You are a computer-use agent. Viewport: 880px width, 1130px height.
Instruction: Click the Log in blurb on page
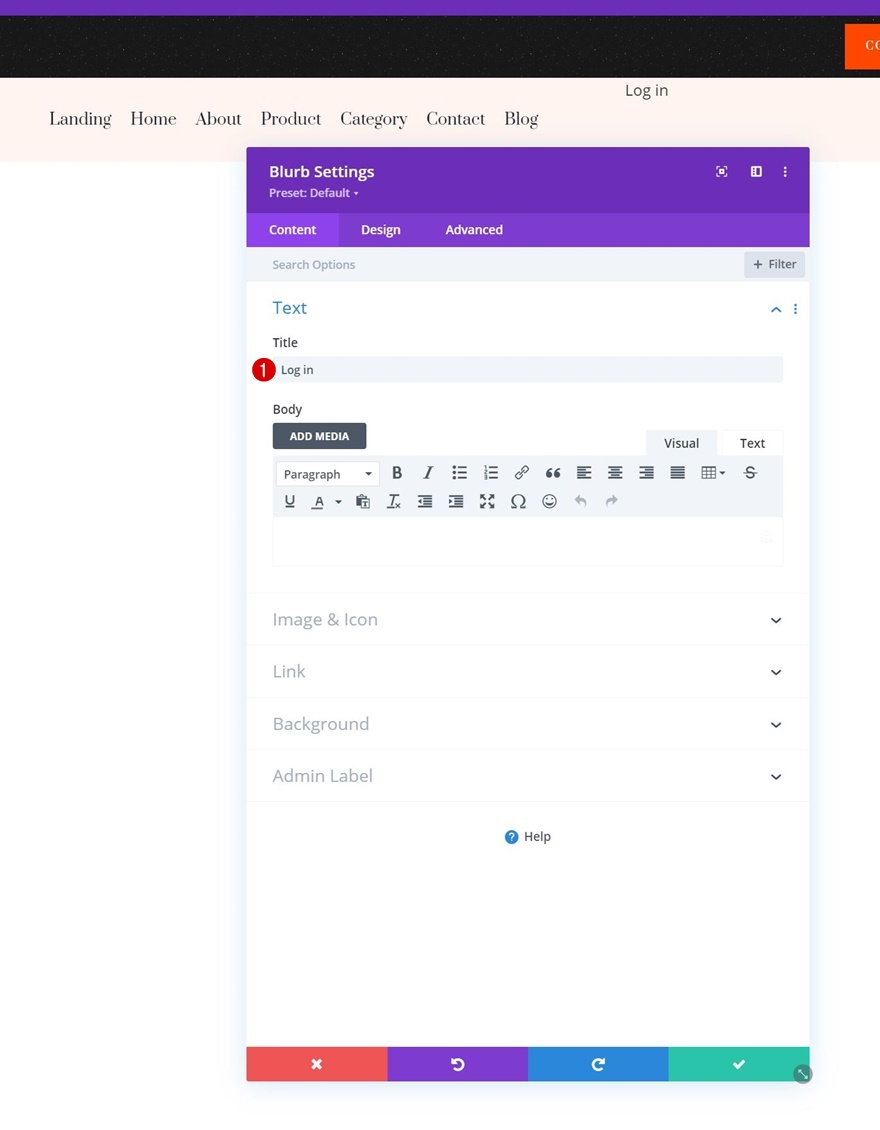click(646, 91)
